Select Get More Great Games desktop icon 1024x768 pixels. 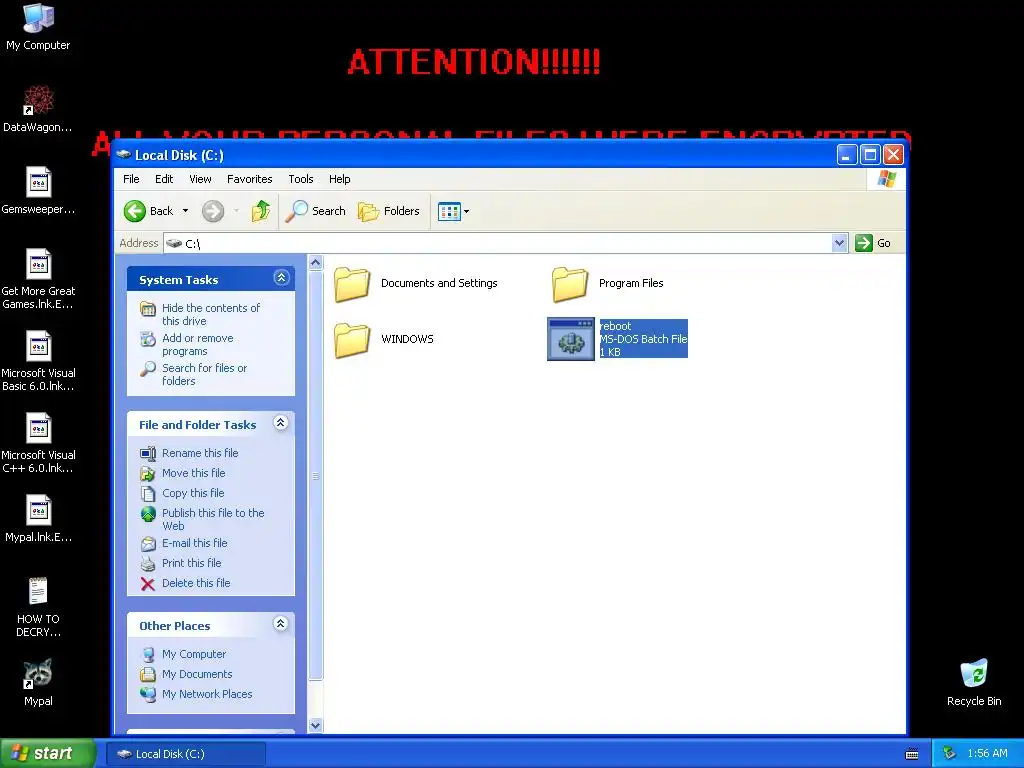[x=38, y=279]
